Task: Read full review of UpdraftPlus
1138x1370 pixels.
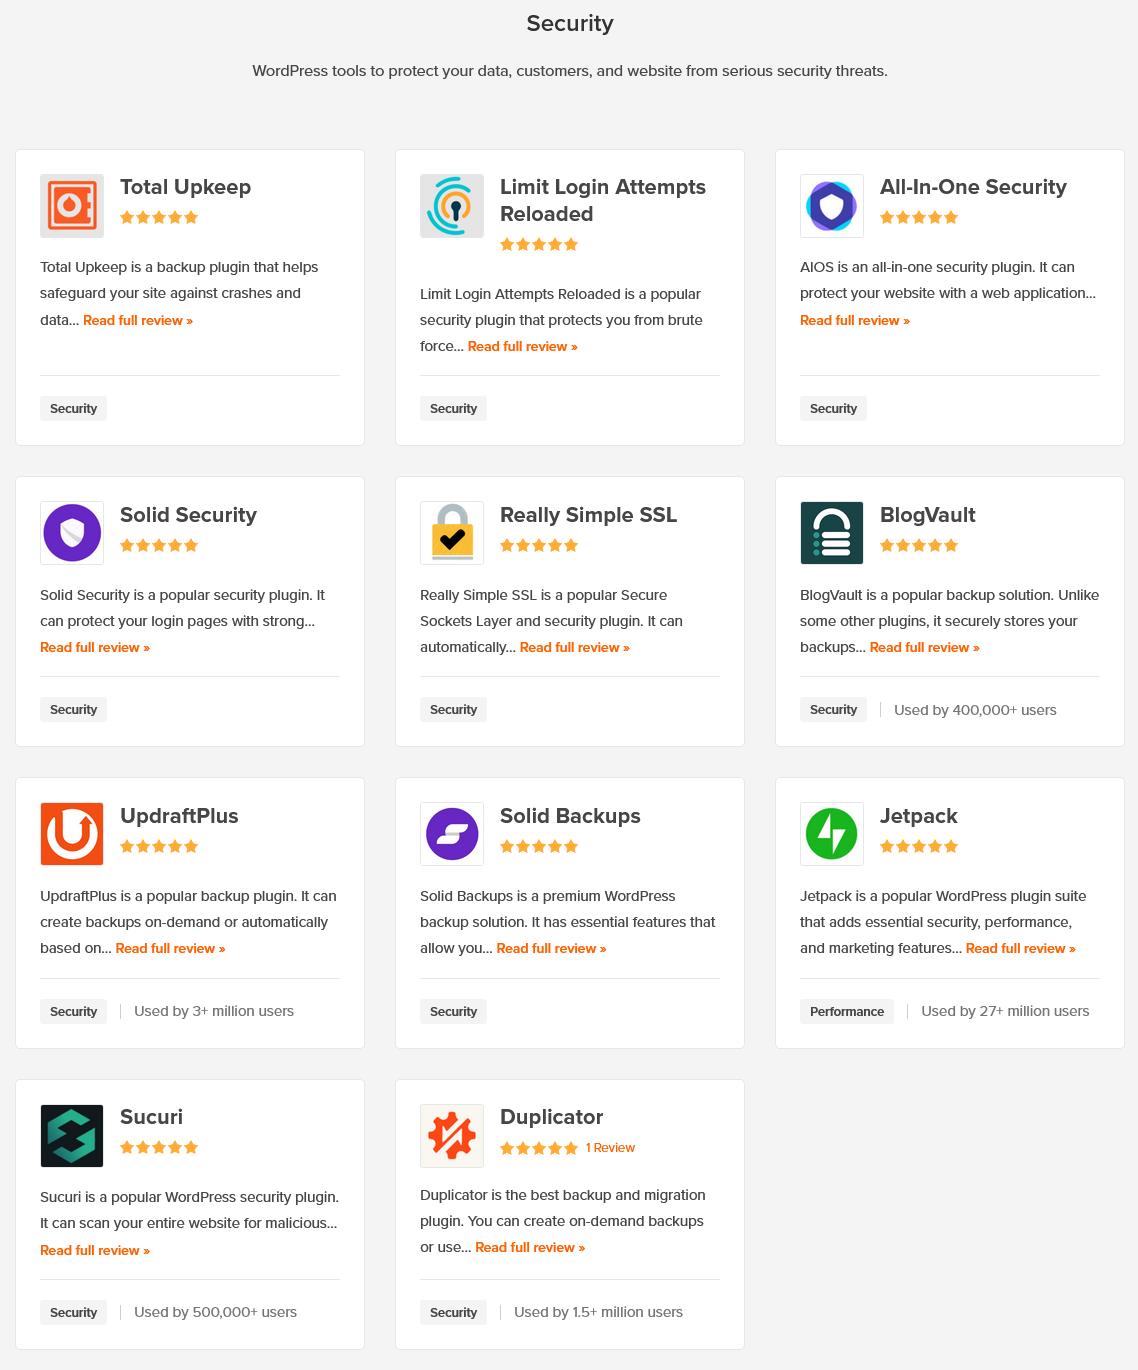Action: tap(171, 948)
